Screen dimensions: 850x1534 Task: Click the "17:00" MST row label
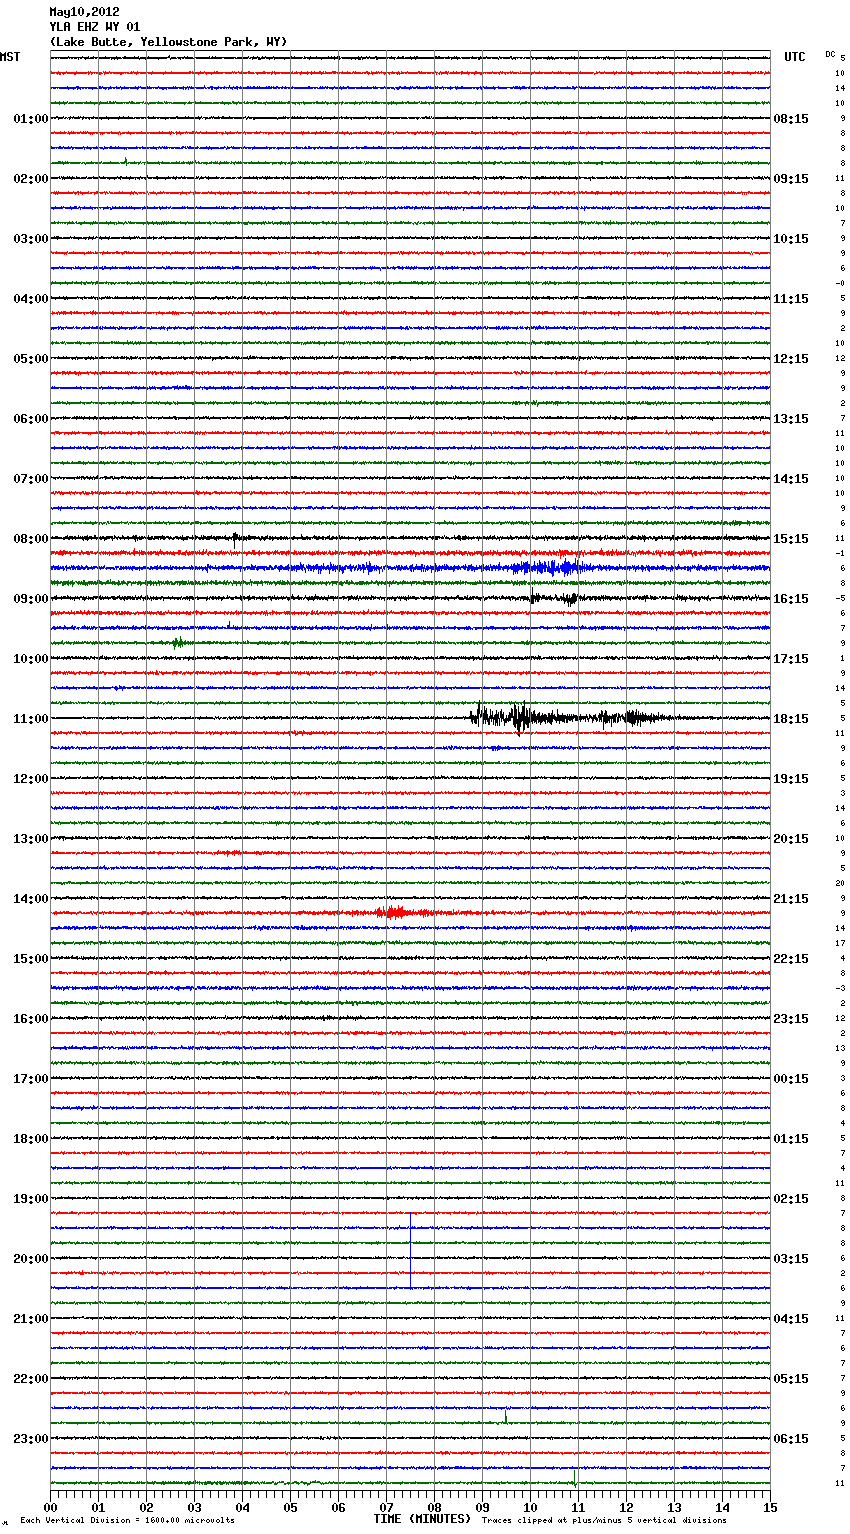31,1079
